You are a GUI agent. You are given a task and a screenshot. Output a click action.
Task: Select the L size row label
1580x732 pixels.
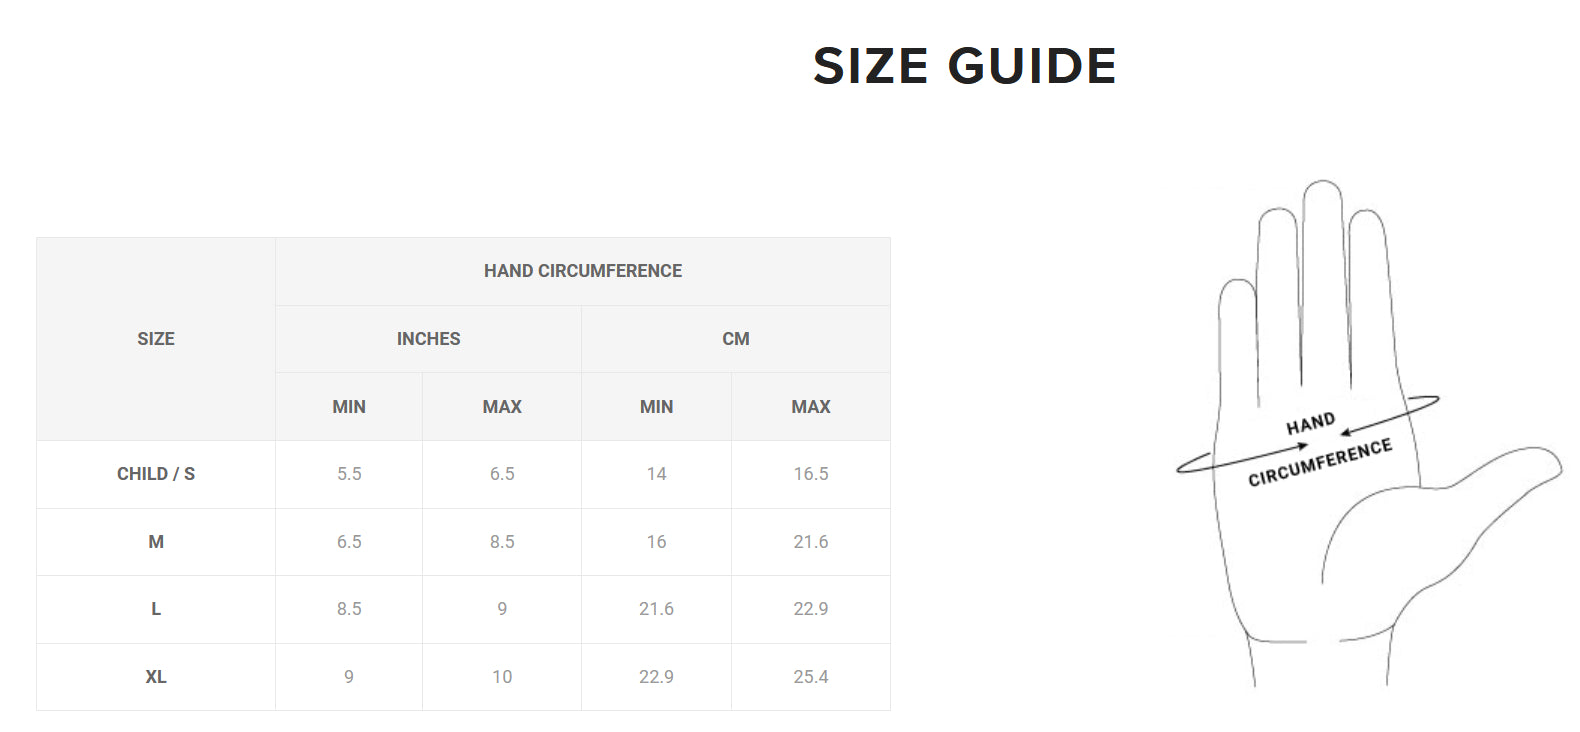(156, 609)
